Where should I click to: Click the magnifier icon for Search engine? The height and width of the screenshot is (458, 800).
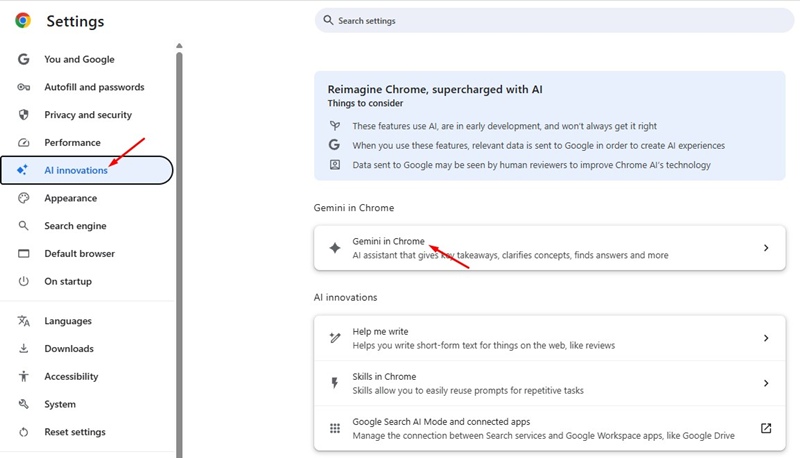(x=23, y=225)
